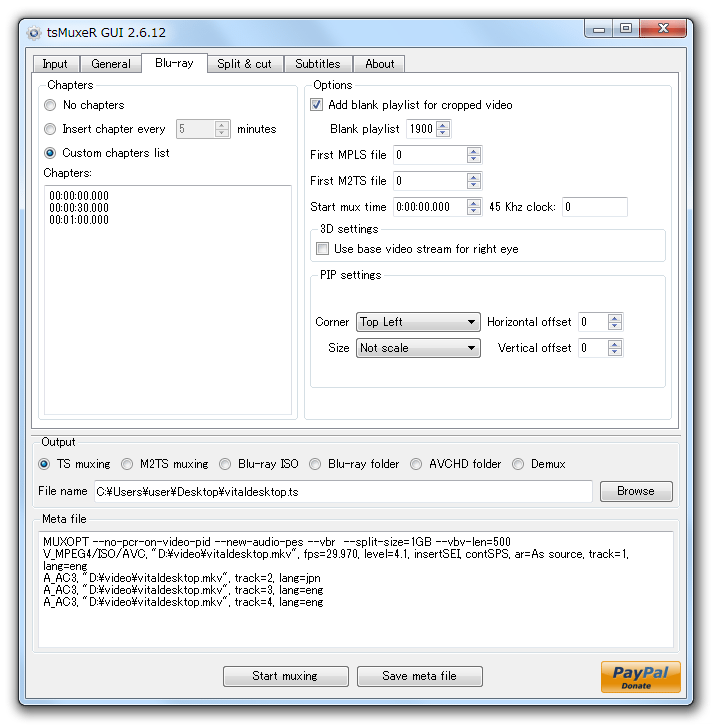This screenshot has width=715, height=728.
Task: Open the Size dropdown showing Not scale
Action: pyautogui.click(x=418, y=348)
